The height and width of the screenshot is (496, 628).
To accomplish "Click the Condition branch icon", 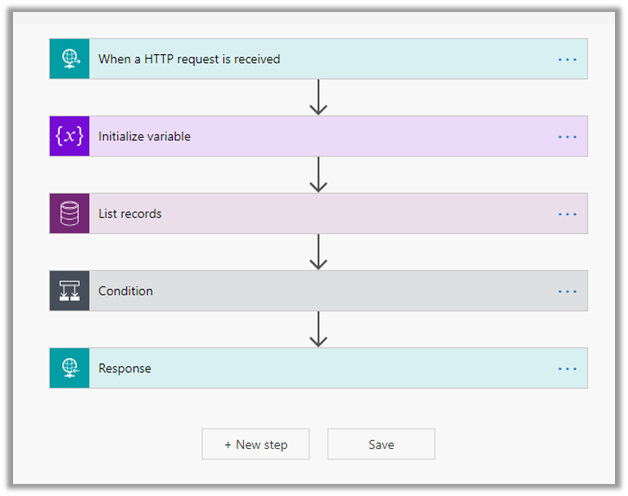I will coord(69,291).
